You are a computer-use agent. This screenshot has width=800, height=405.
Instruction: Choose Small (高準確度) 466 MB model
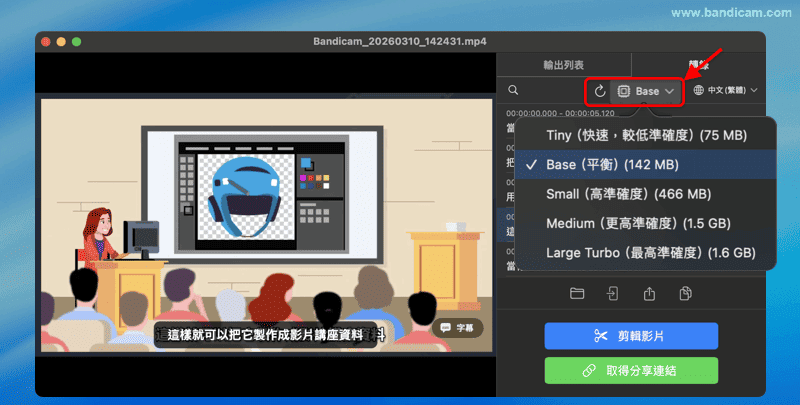[645, 194]
